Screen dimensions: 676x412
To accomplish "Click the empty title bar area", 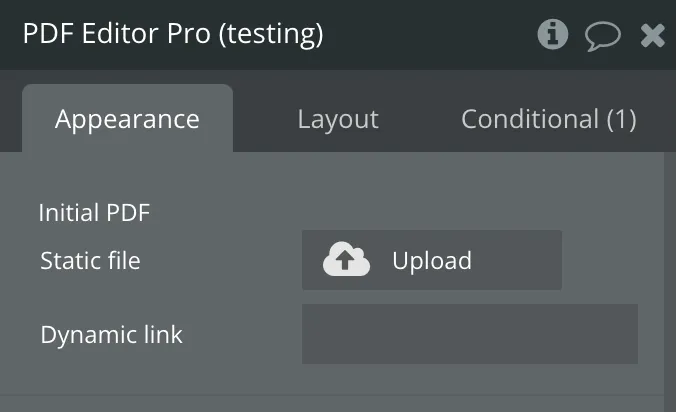I will click(x=430, y=35).
